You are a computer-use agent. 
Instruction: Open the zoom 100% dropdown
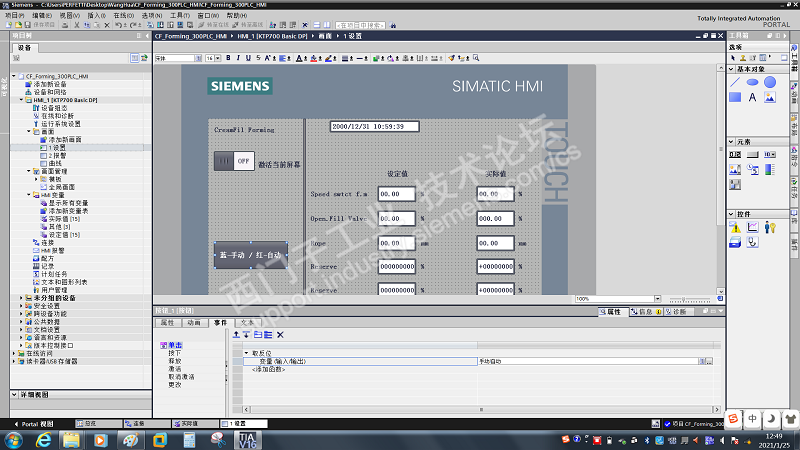click(x=657, y=299)
